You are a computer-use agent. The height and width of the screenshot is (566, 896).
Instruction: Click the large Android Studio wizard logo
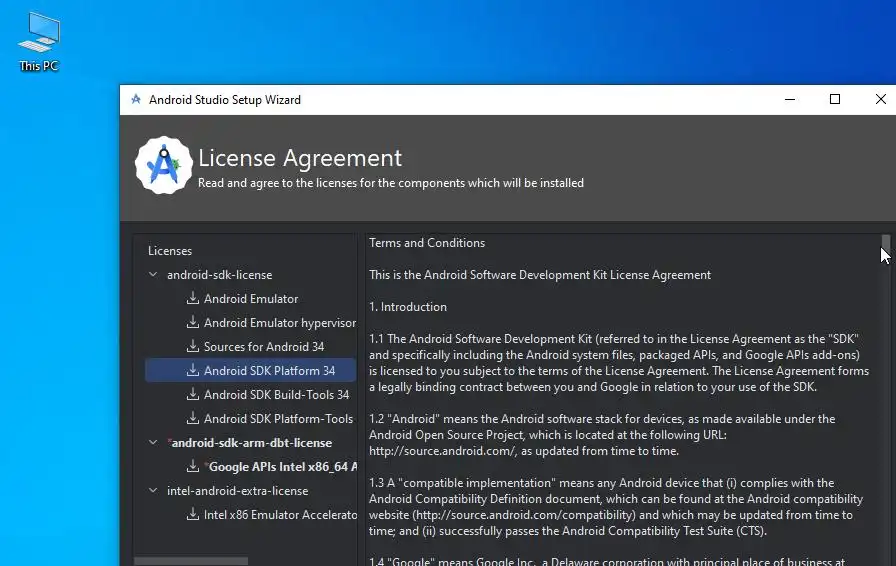163,165
